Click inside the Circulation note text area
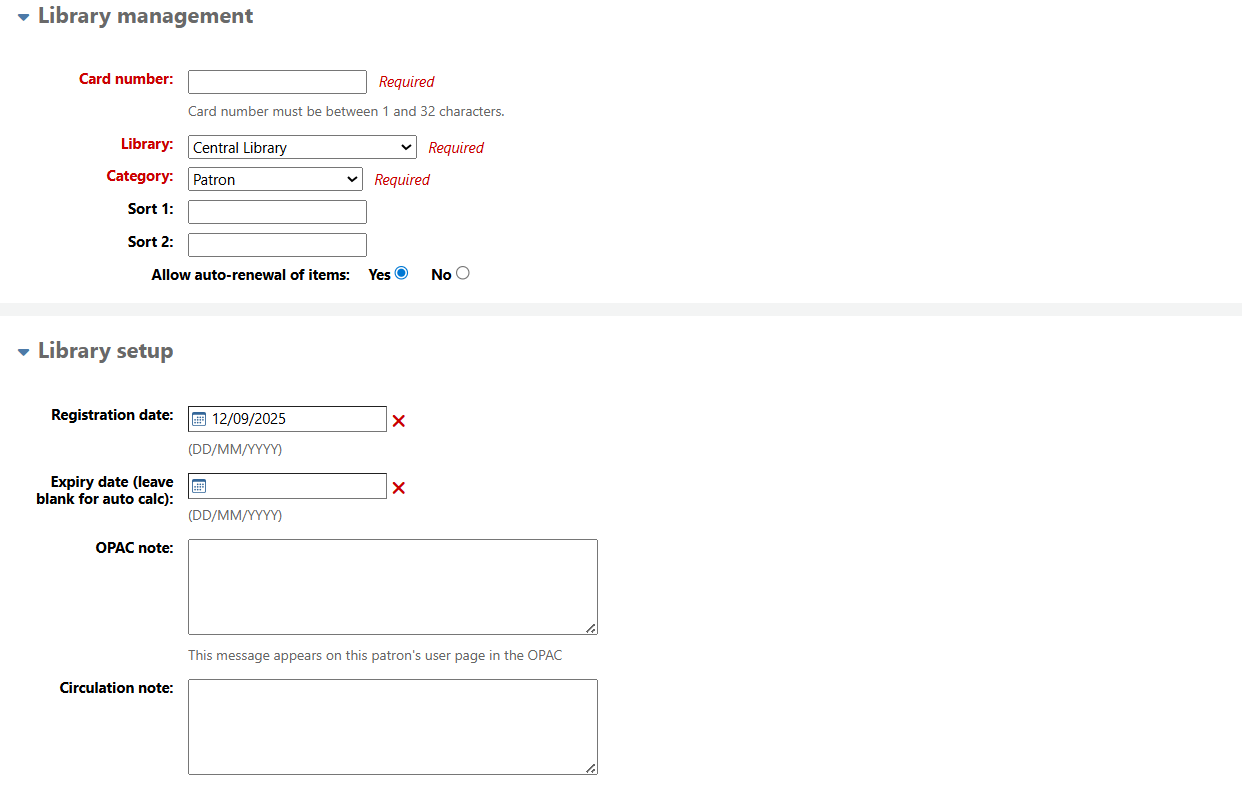 tap(393, 727)
